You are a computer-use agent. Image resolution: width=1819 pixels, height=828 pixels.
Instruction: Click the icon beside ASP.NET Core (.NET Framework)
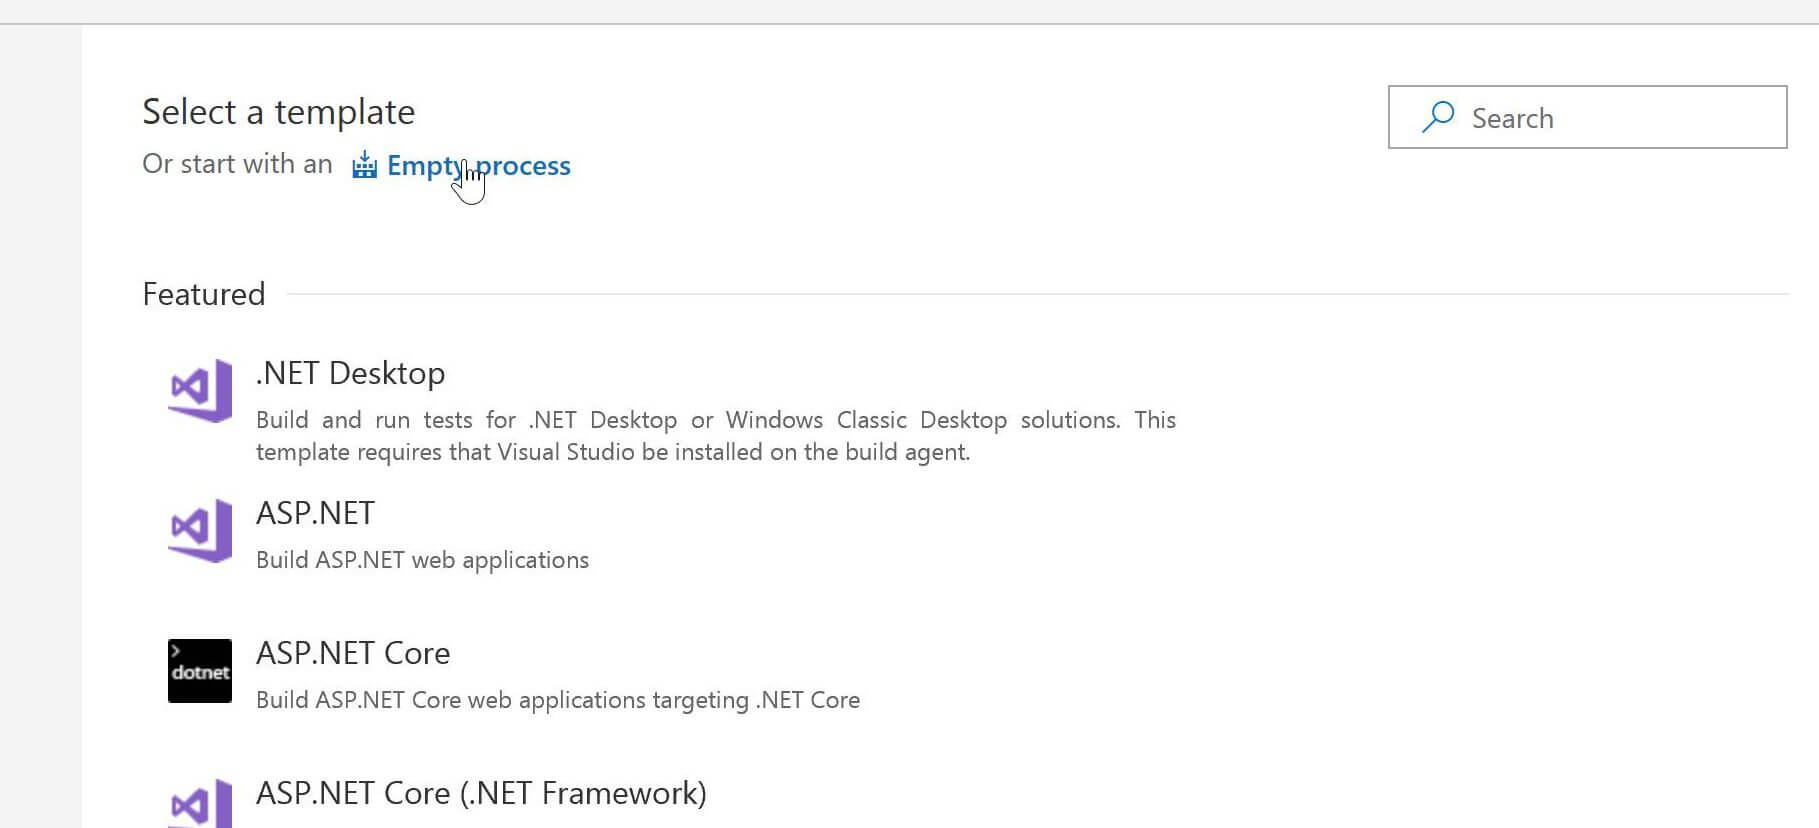(200, 804)
